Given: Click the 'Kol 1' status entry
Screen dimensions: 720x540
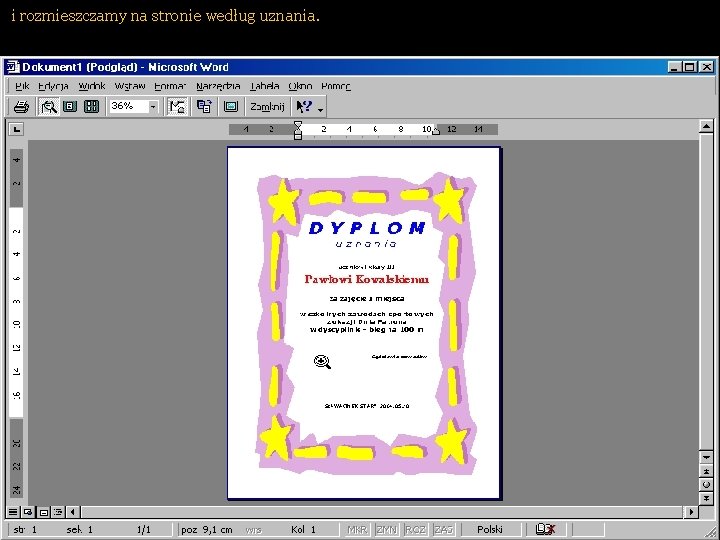Looking at the screenshot, I should coord(303,530).
